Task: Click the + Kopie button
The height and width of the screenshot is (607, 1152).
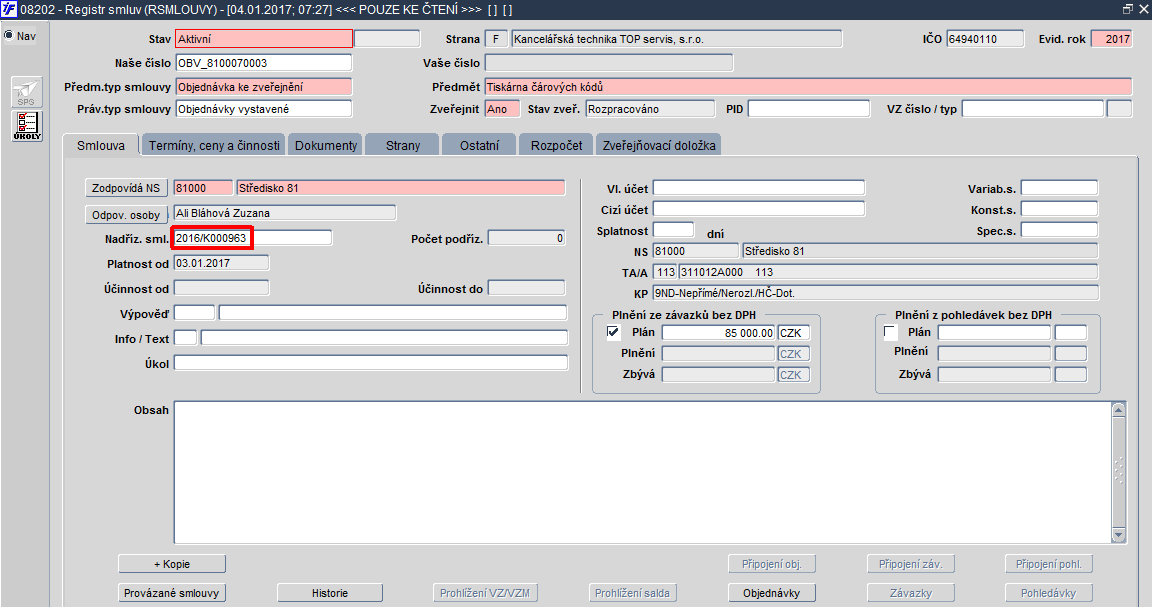Action: click(x=172, y=564)
